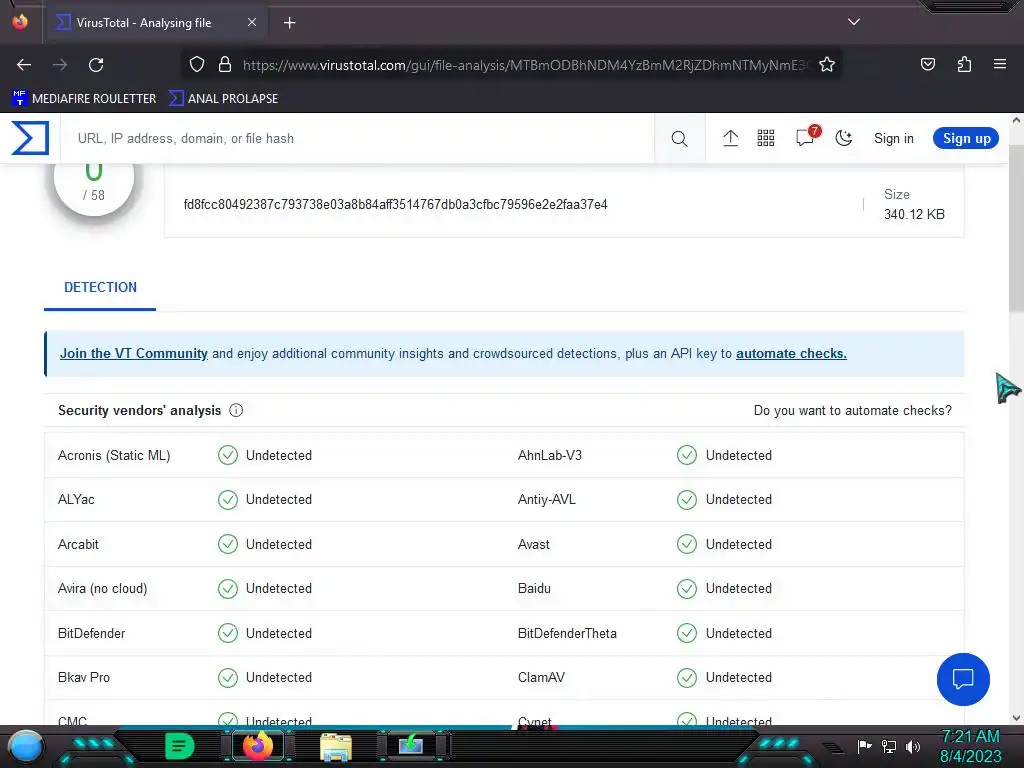
Task: Click the Avira (no cloud) vendor name
Action: click(x=103, y=588)
